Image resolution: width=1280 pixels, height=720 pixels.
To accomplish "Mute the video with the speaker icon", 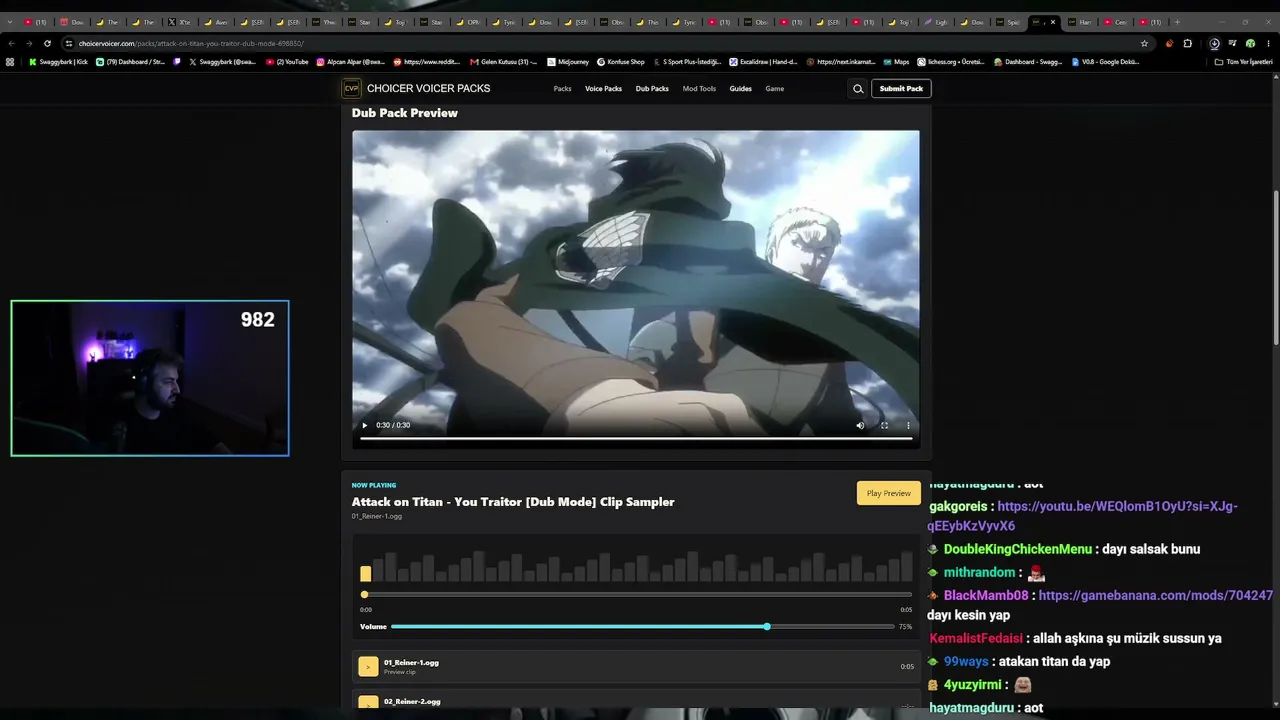I will [860, 425].
